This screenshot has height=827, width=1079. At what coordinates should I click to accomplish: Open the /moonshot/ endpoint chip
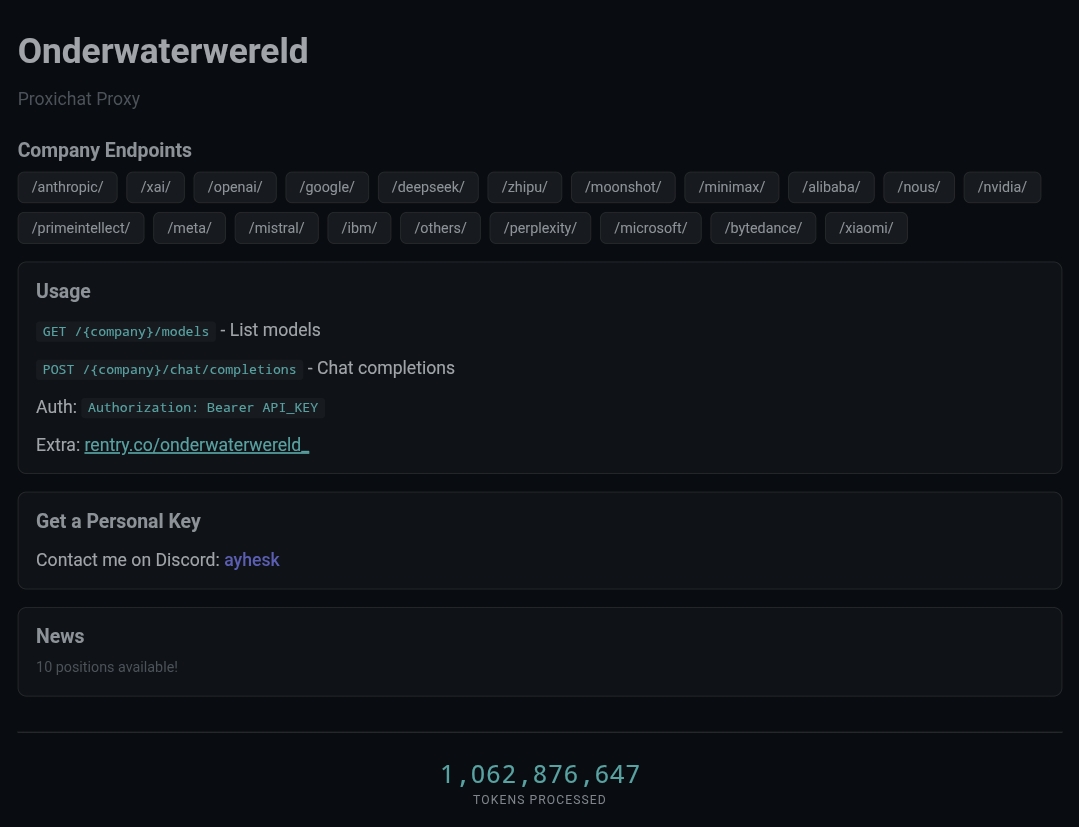click(x=623, y=187)
